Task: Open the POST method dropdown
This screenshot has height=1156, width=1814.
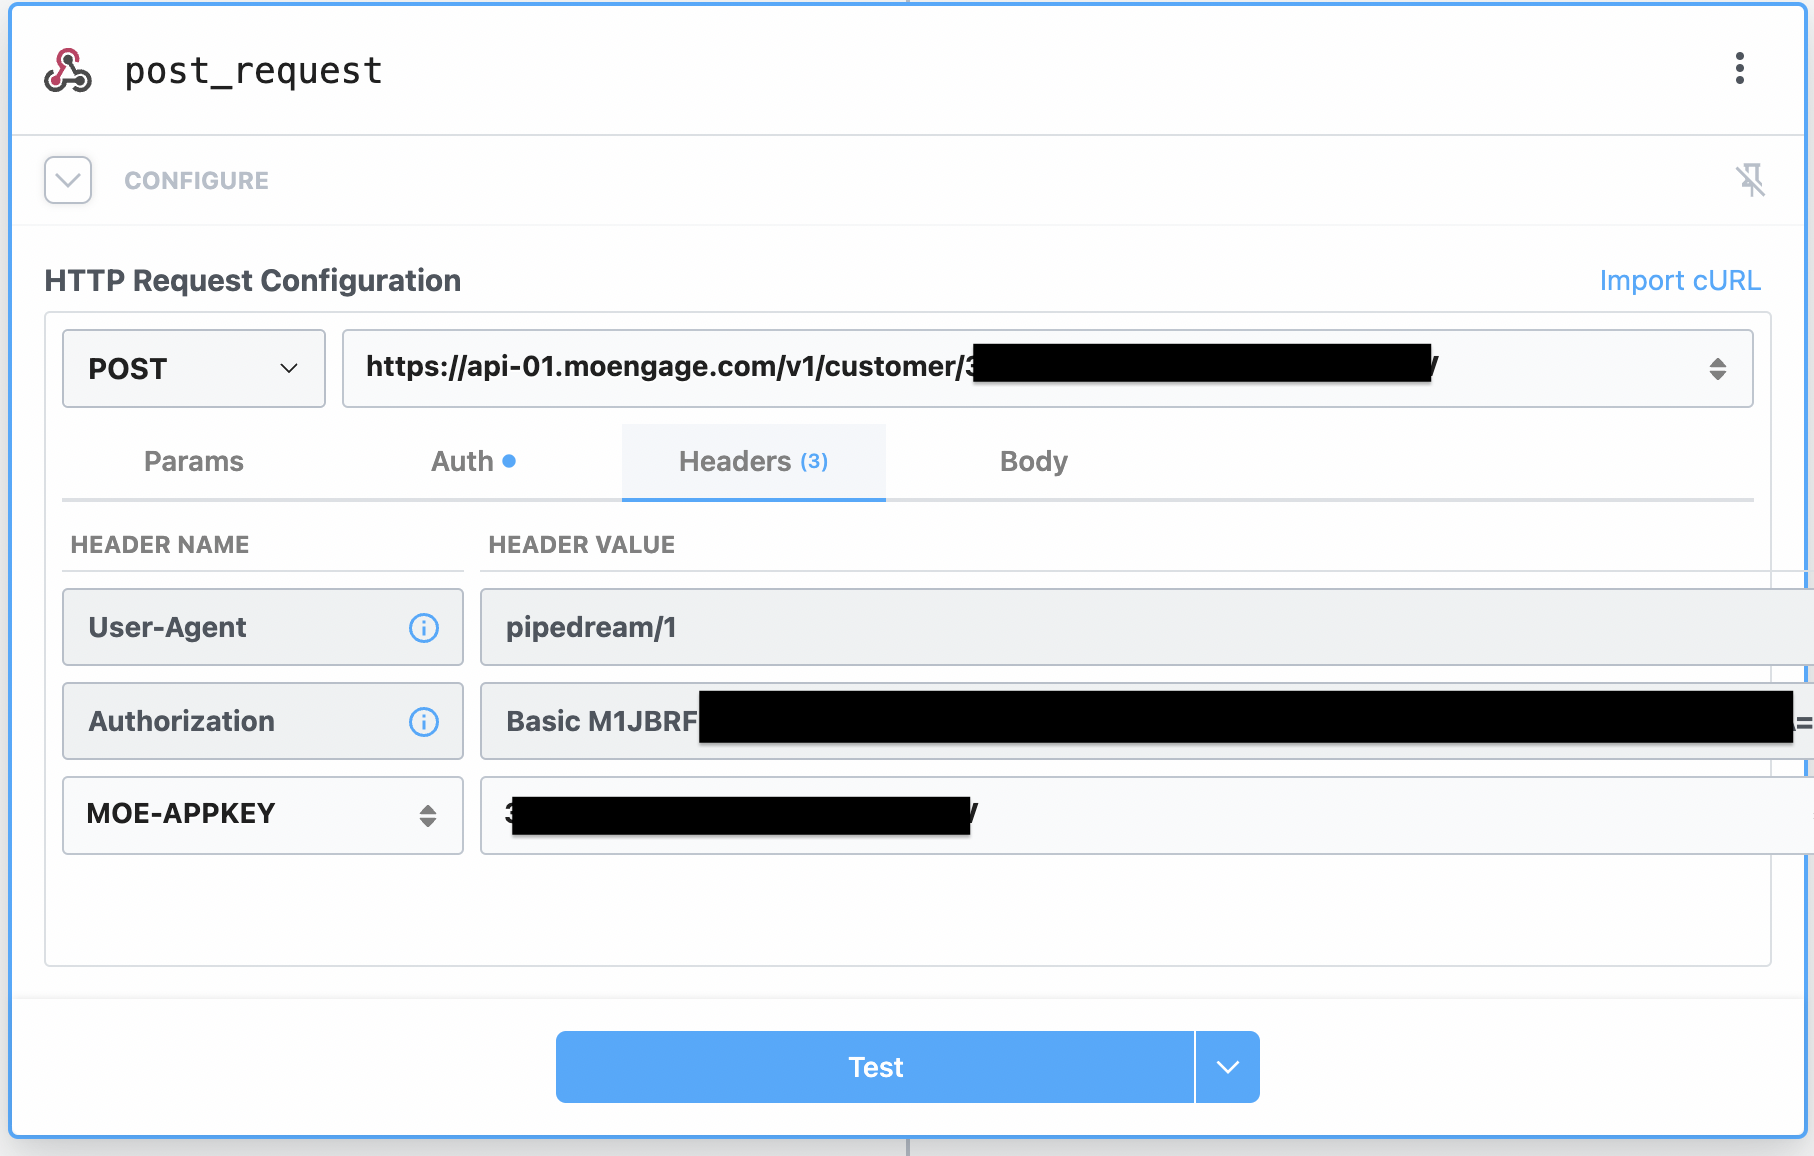Action: (x=194, y=368)
